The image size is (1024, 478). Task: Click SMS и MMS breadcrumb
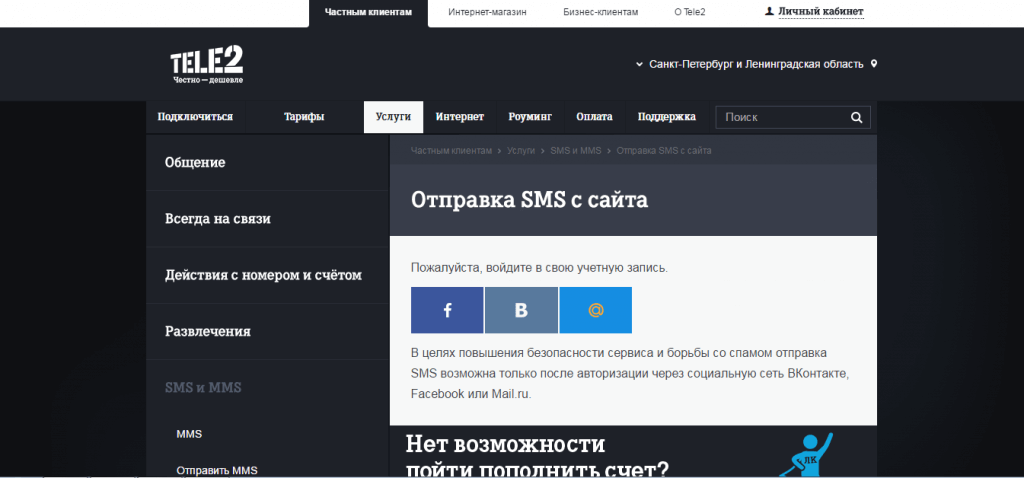pyautogui.click(x=575, y=151)
